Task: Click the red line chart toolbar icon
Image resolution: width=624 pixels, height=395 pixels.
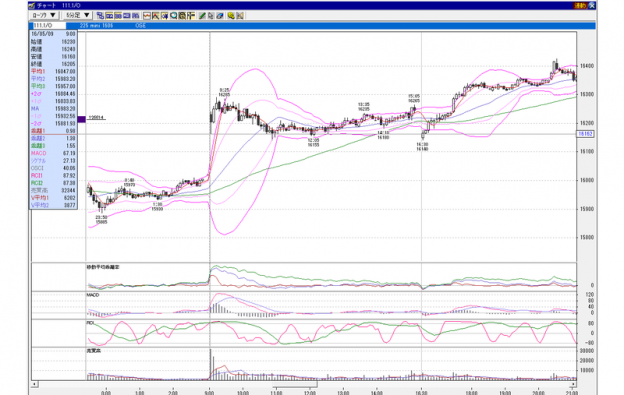Action: click(147, 16)
